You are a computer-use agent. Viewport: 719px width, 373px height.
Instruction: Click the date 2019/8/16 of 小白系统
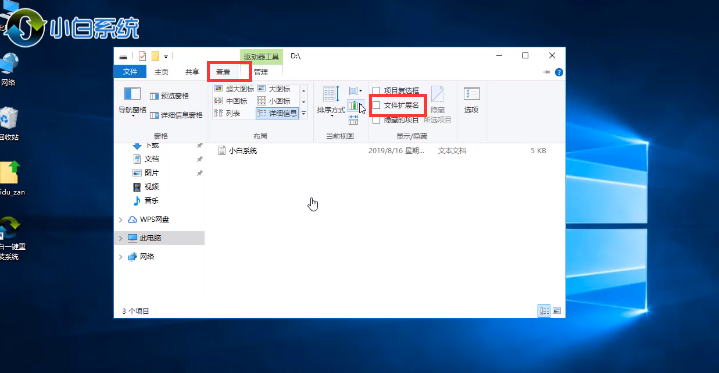point(396,150)
